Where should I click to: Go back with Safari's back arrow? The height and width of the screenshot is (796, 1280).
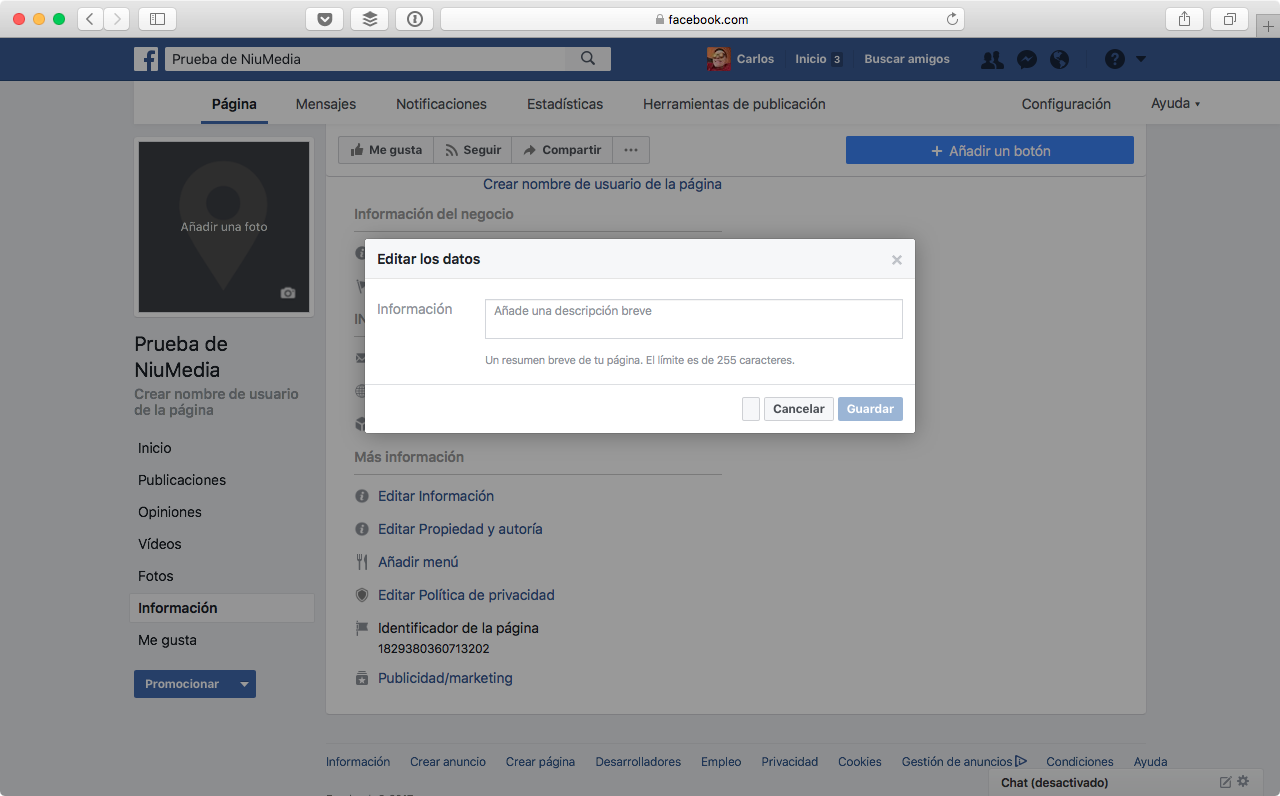[x=90, y=19]
